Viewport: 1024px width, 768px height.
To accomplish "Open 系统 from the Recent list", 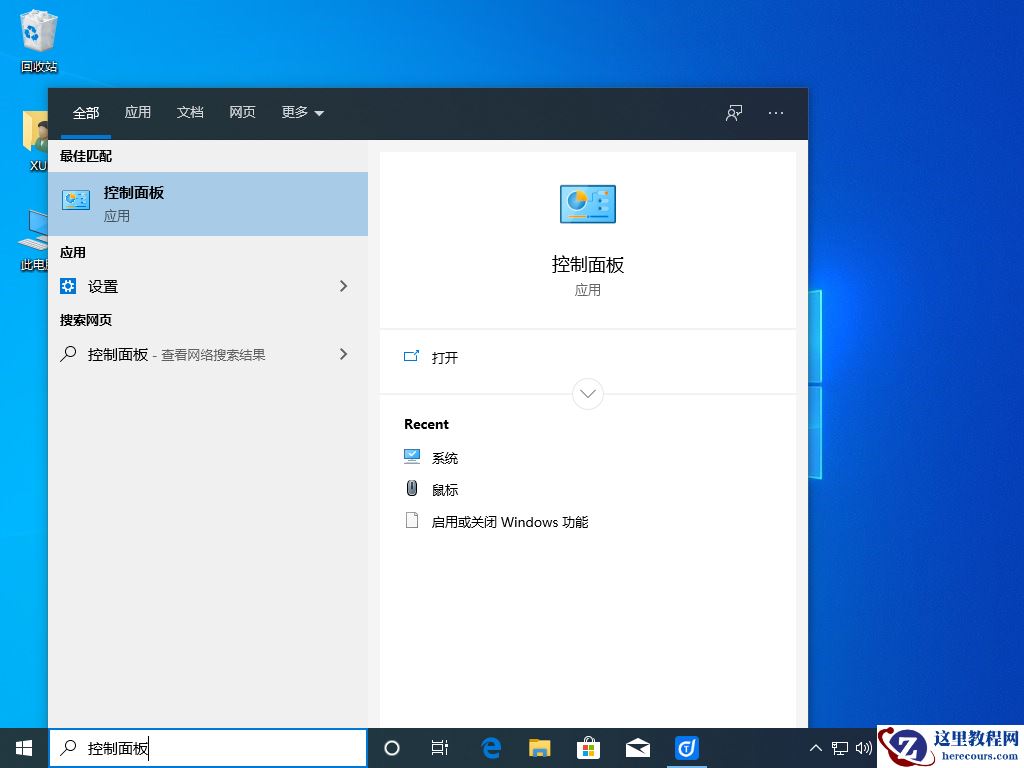I will (444, 457).
